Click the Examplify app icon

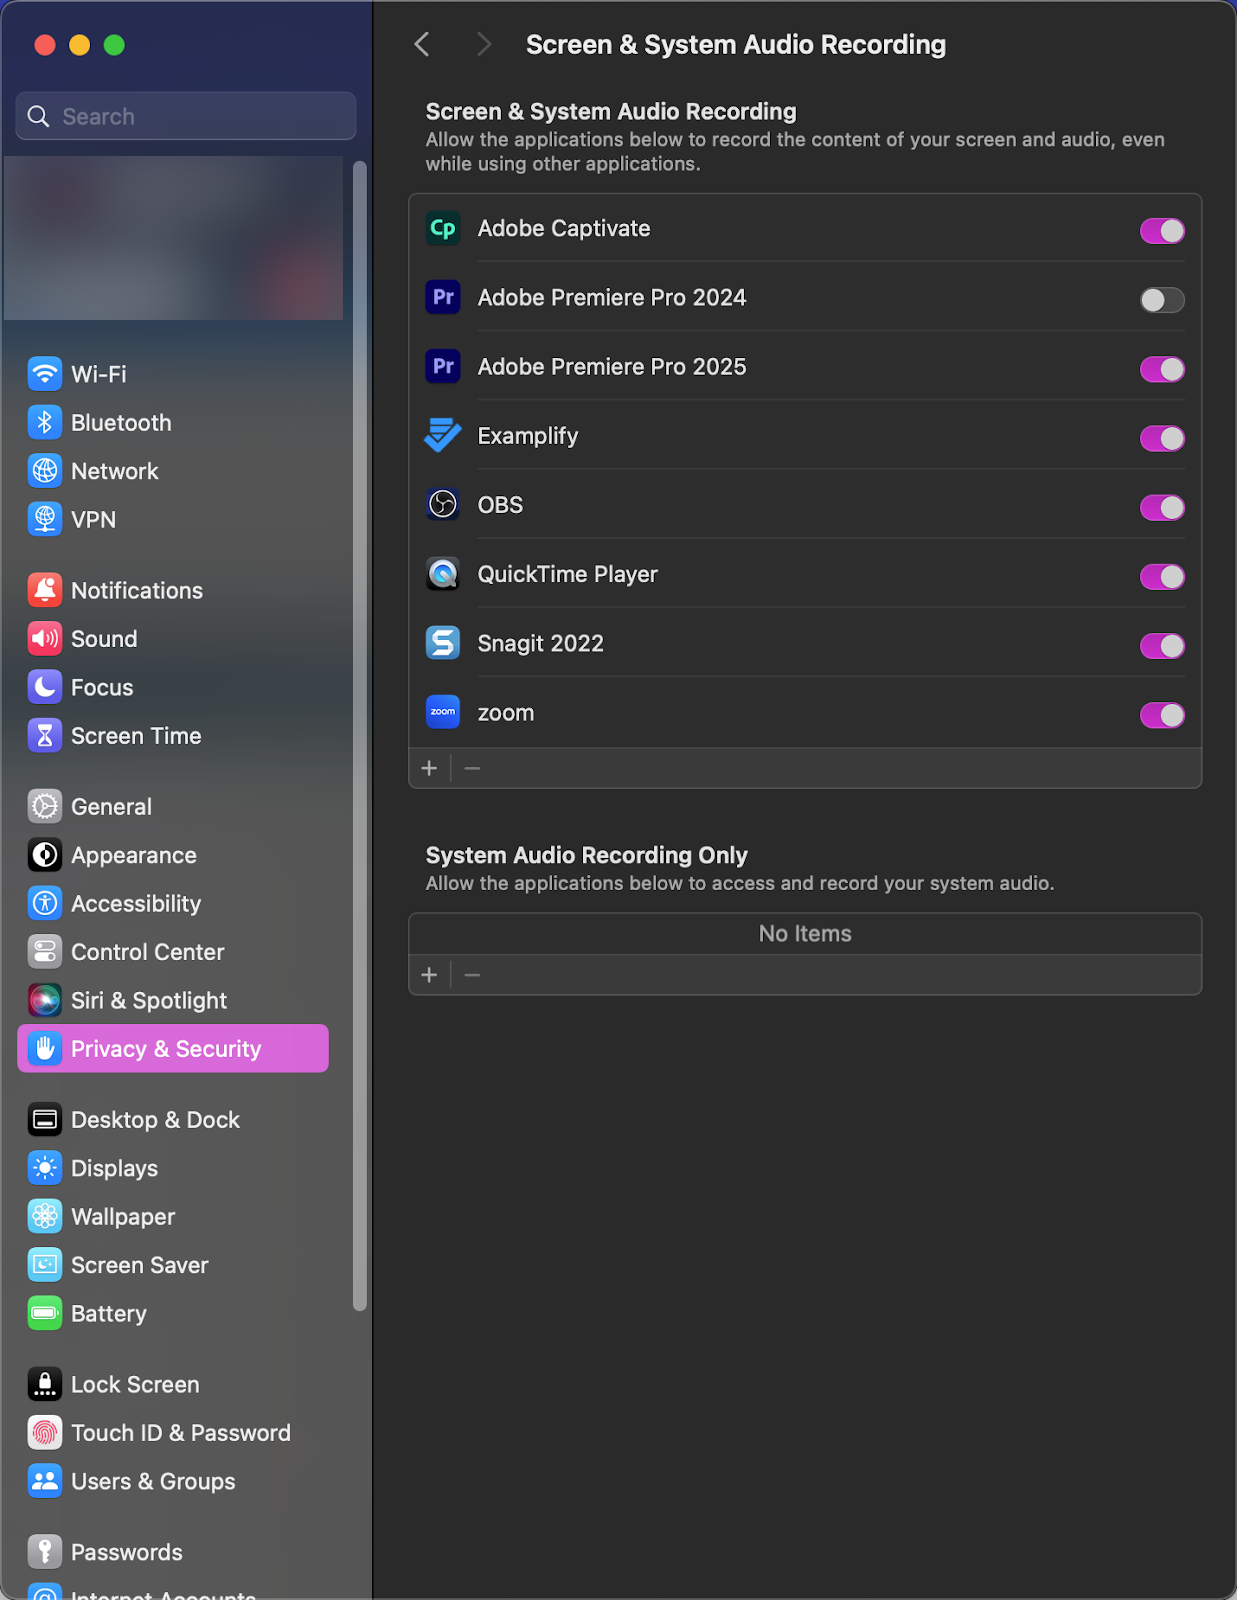(x=443, y=436)
